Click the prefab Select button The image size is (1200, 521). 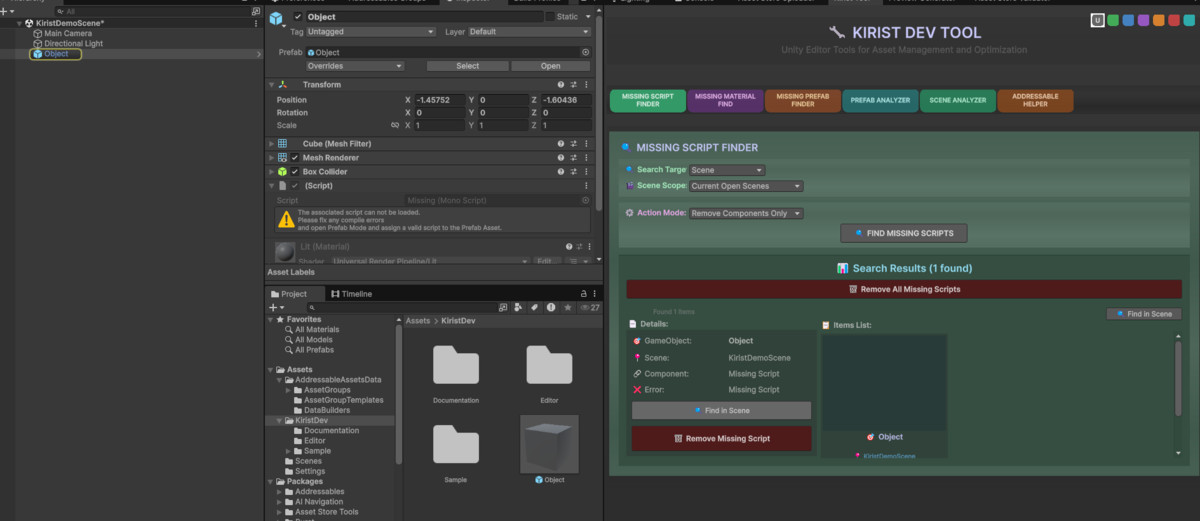(467, 66)
